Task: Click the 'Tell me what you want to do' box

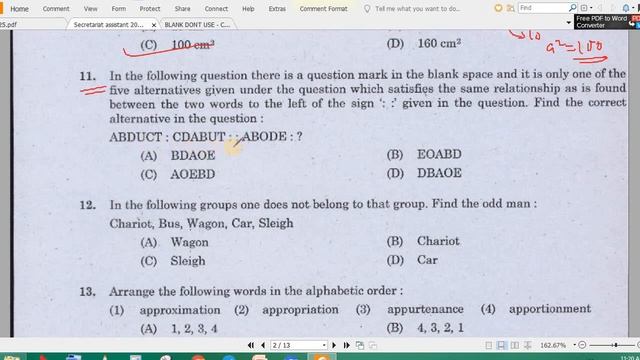Action: 412,9
